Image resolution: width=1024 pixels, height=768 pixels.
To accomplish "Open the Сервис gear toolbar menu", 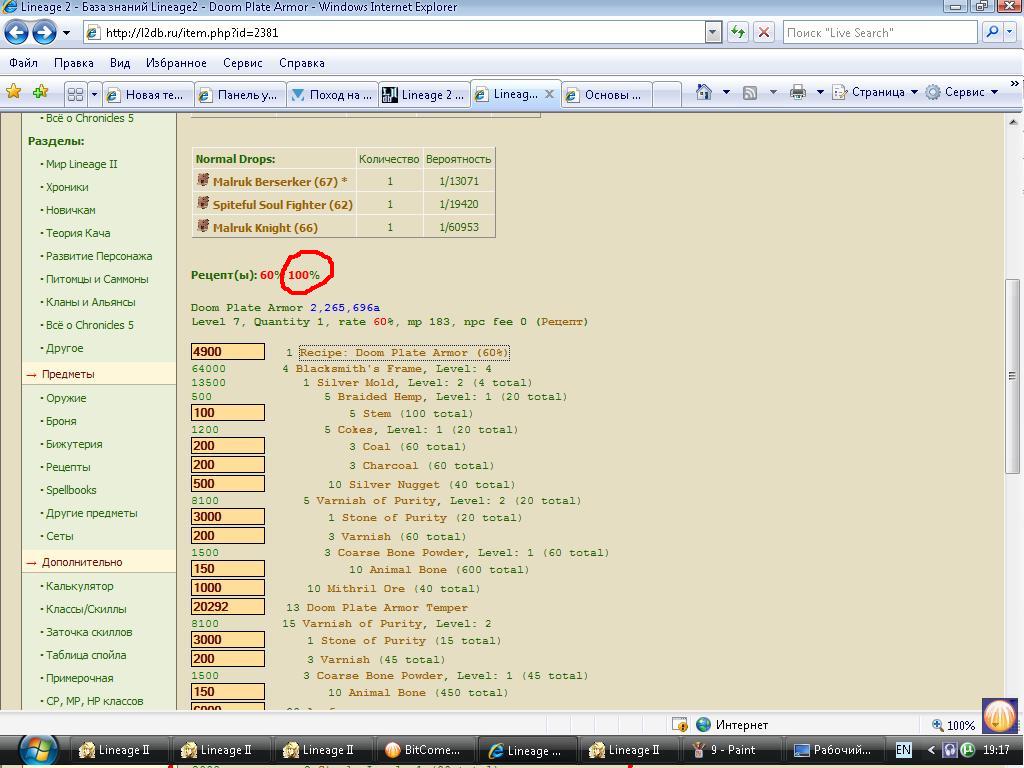I will (x=962, y=92).
